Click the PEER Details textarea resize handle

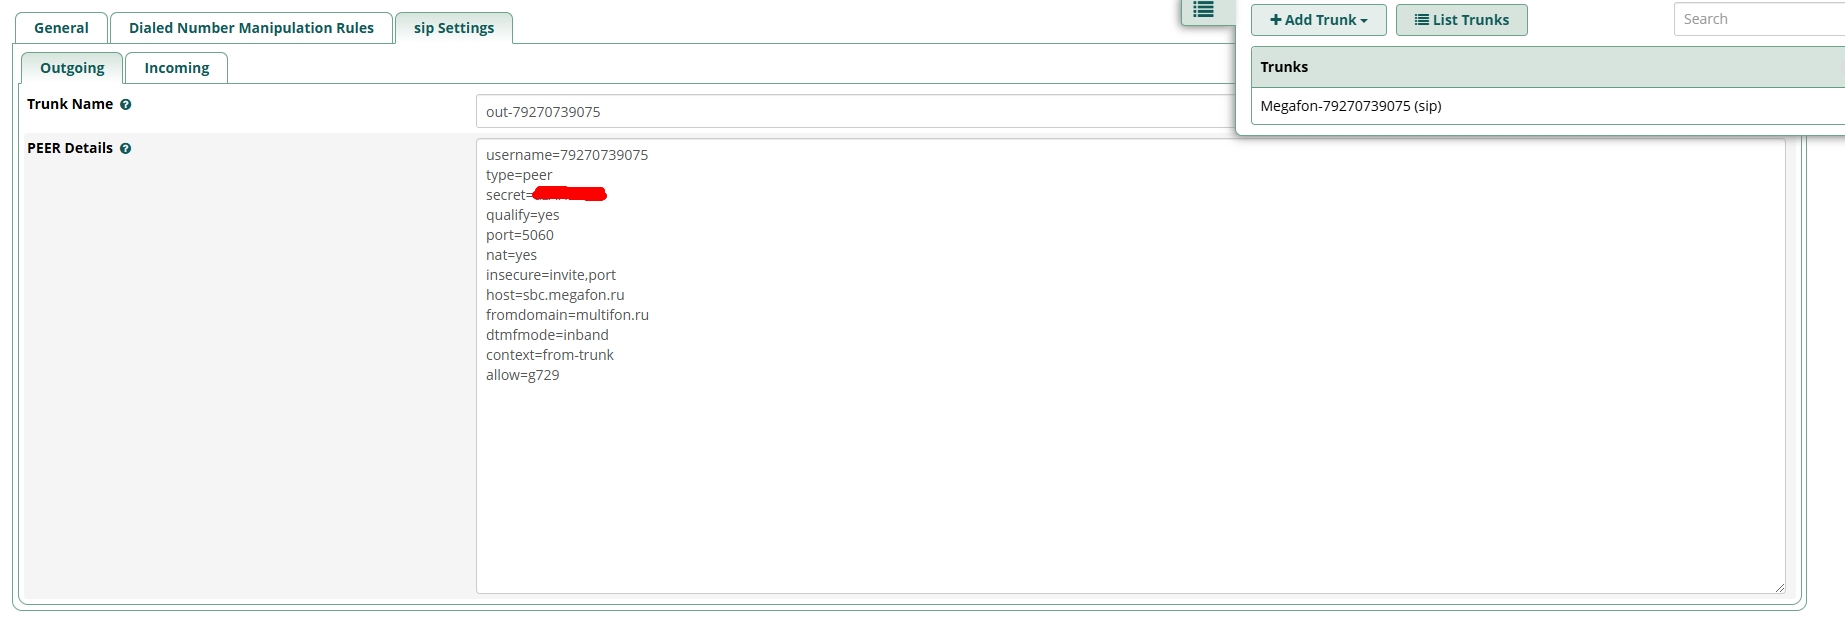pos(1779,587)
